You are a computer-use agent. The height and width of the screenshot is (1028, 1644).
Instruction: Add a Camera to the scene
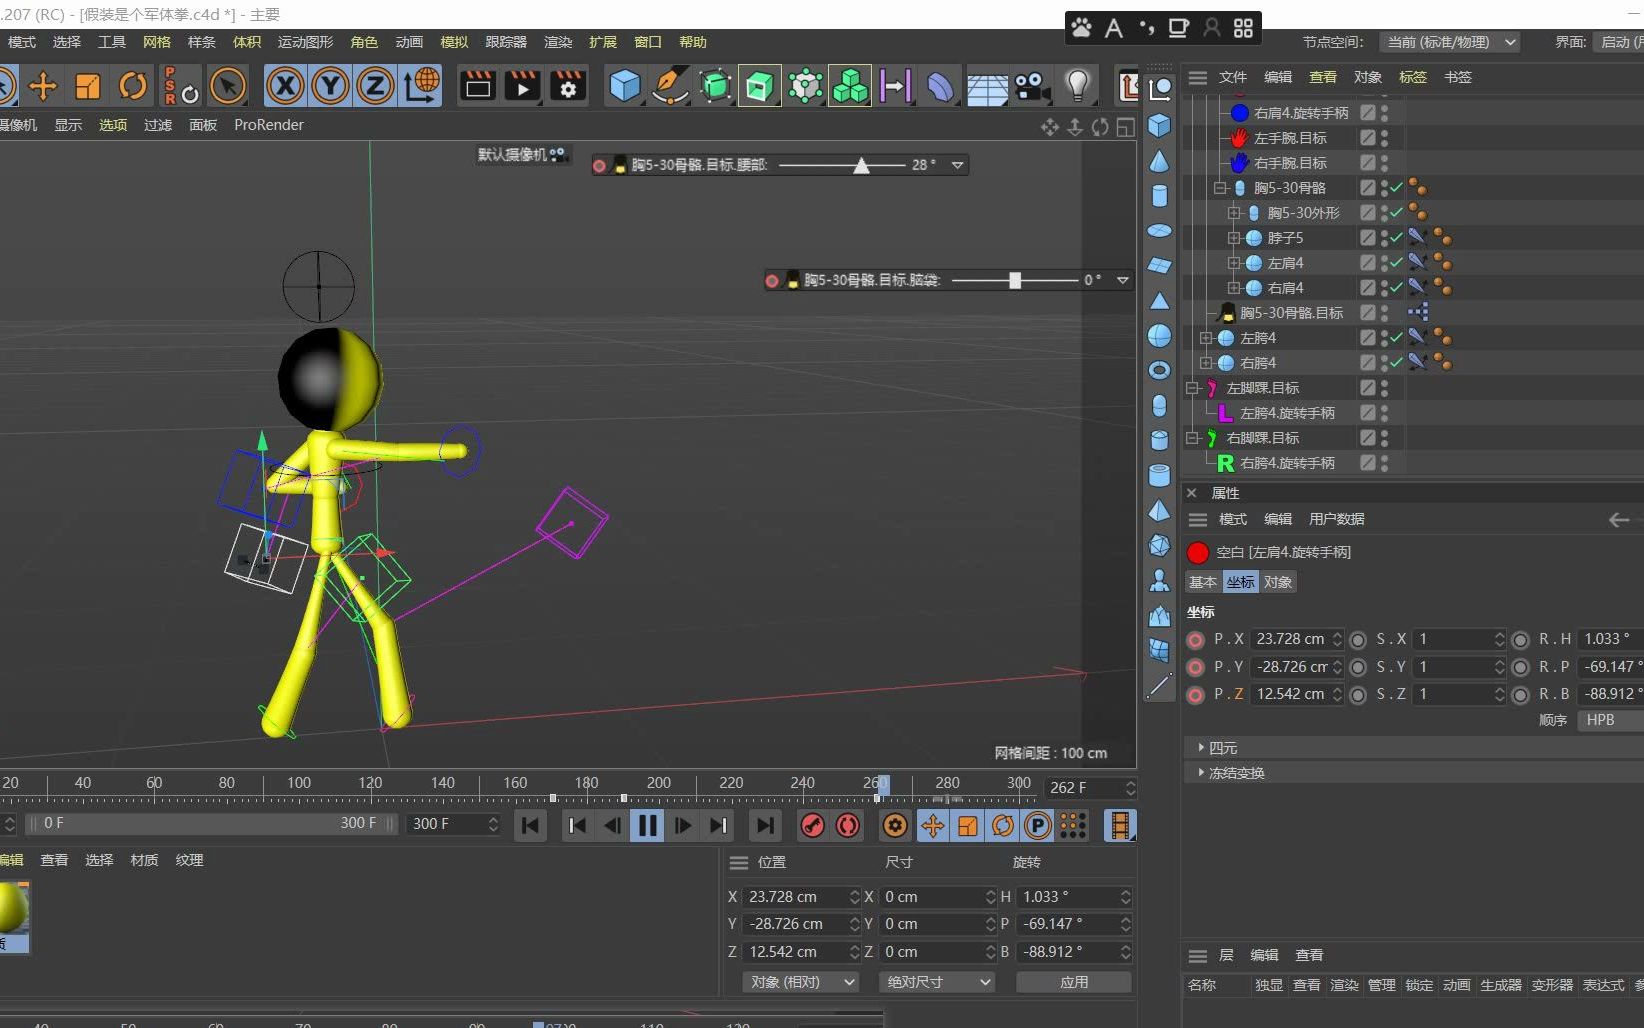1032,86
